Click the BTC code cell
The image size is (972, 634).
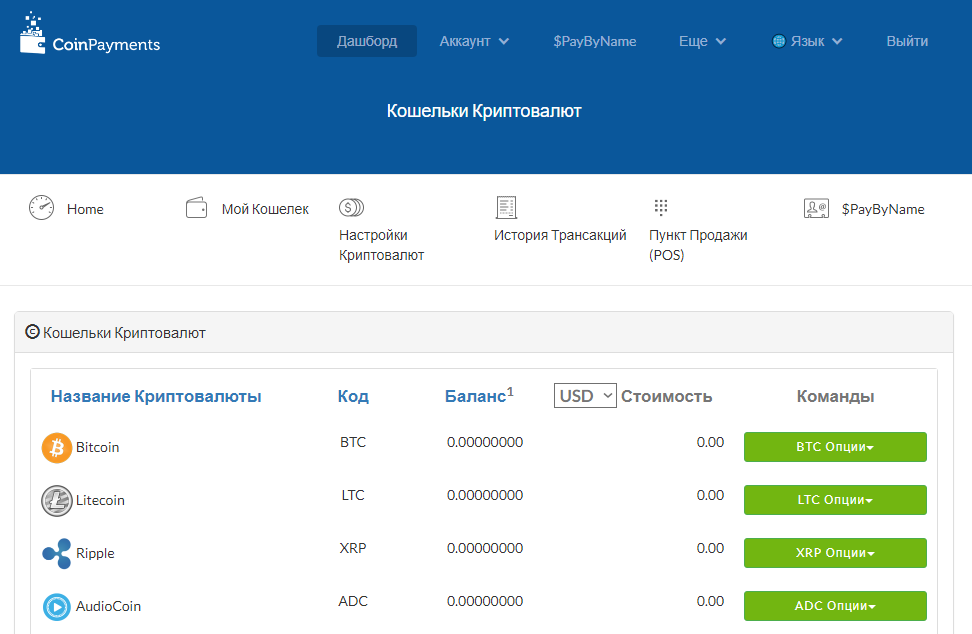pos(353,442)
